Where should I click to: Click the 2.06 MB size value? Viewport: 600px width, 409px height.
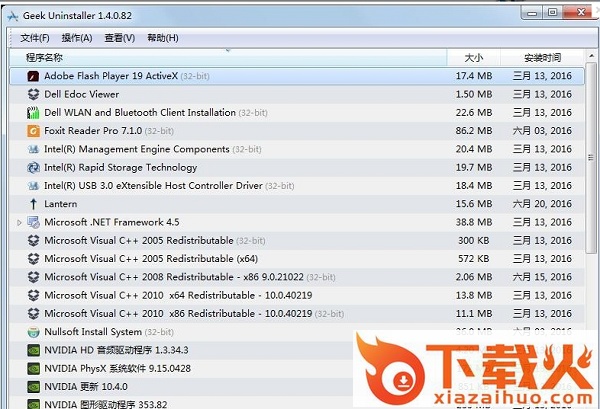pos(474,277)
